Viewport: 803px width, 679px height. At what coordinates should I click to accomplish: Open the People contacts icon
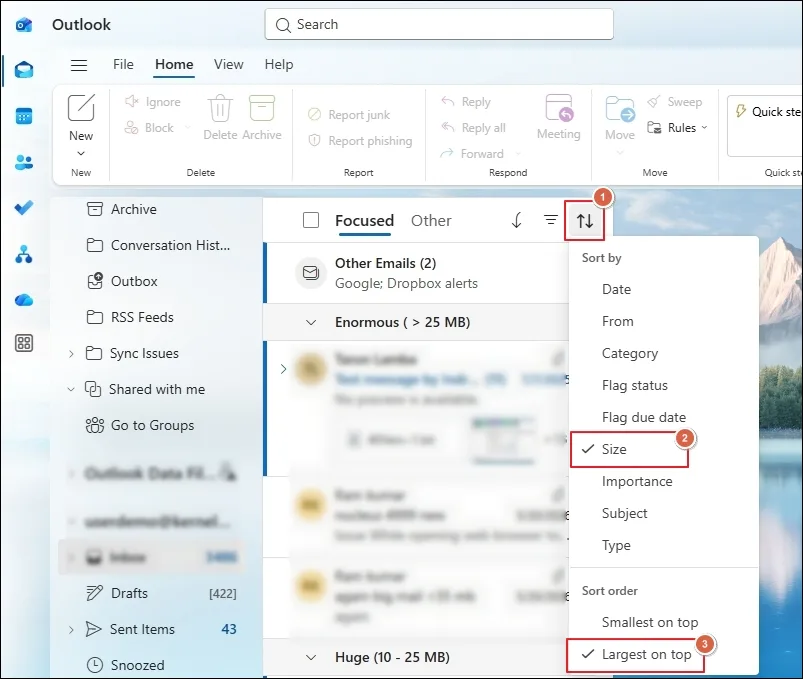[24, 162]
